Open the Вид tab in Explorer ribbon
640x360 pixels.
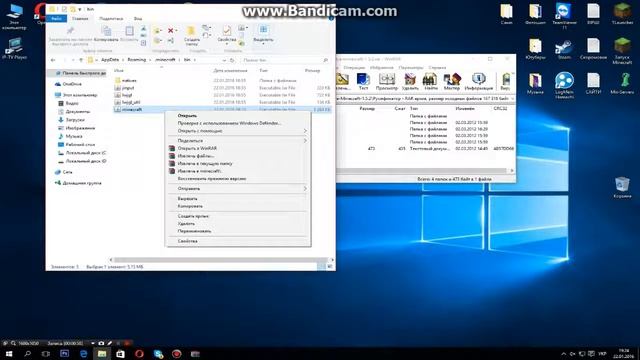coord(138,19)
